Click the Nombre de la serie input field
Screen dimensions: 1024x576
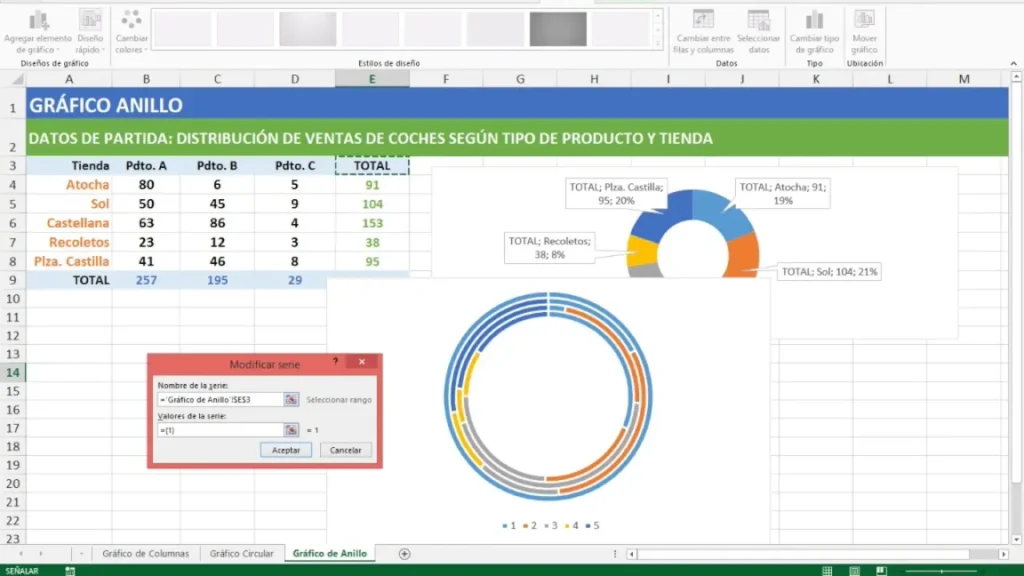(x=220, y=399)
